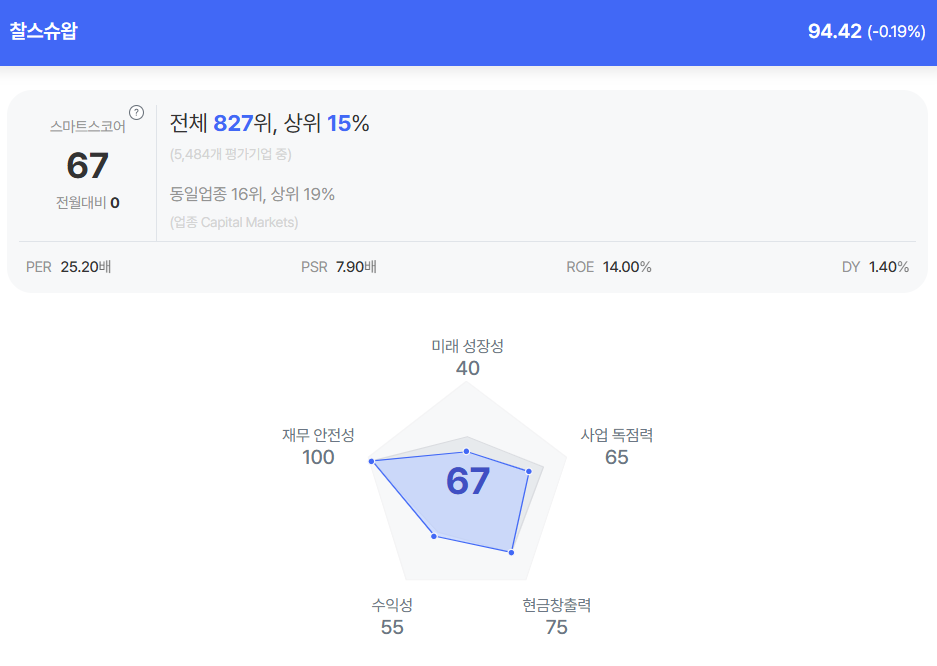Click the 재무 안전성 data point on radar

tap(372, 461)
